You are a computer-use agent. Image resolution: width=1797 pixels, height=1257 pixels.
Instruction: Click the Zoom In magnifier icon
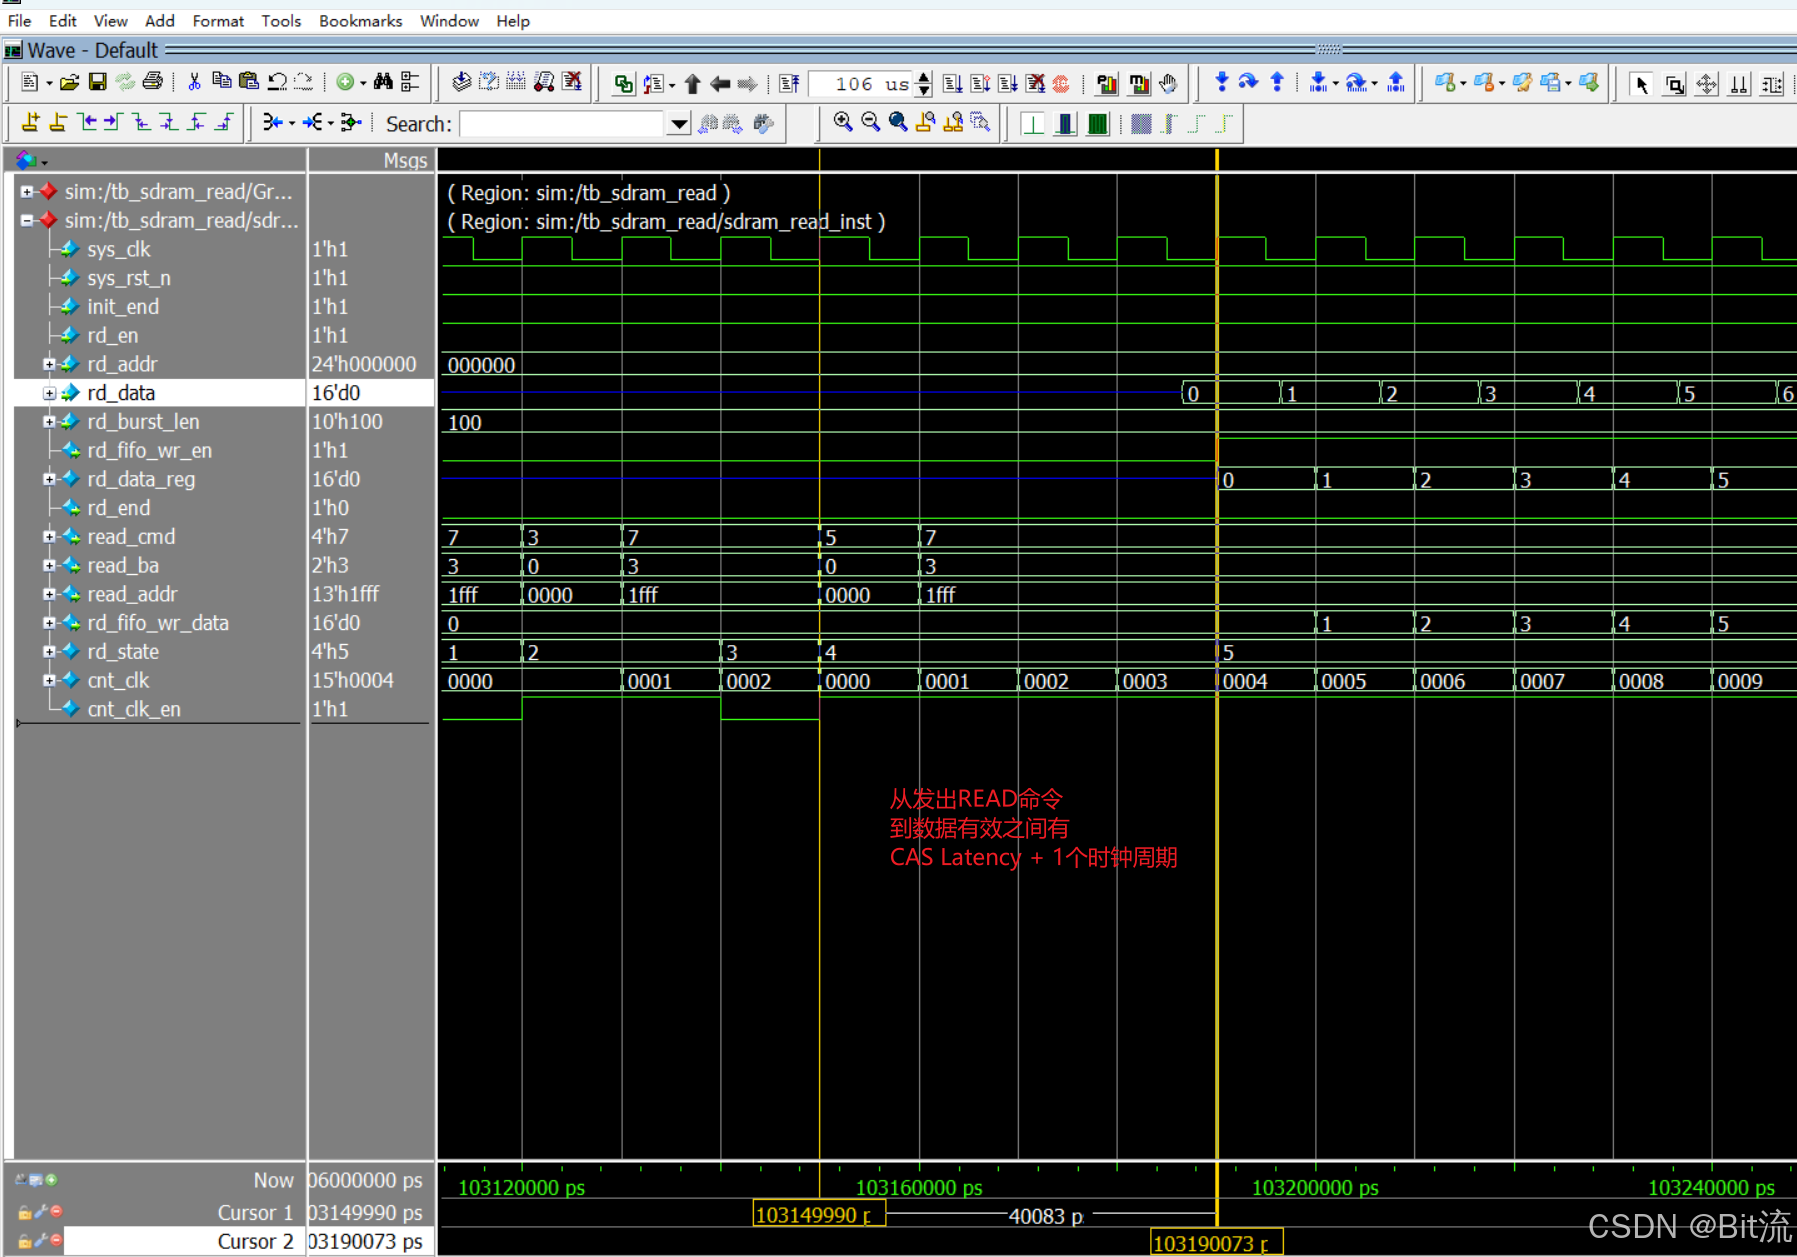(x=843, y=122)
